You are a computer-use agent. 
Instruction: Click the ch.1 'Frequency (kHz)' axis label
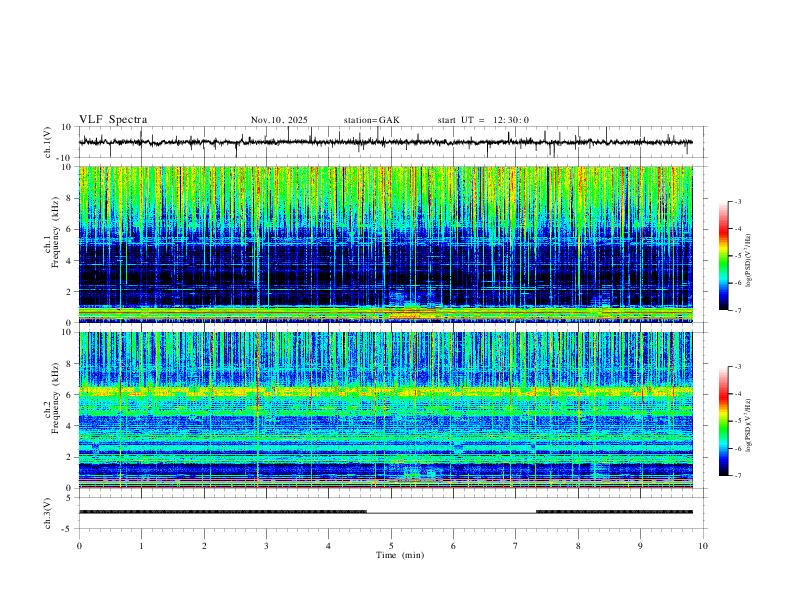coord(55,233)
